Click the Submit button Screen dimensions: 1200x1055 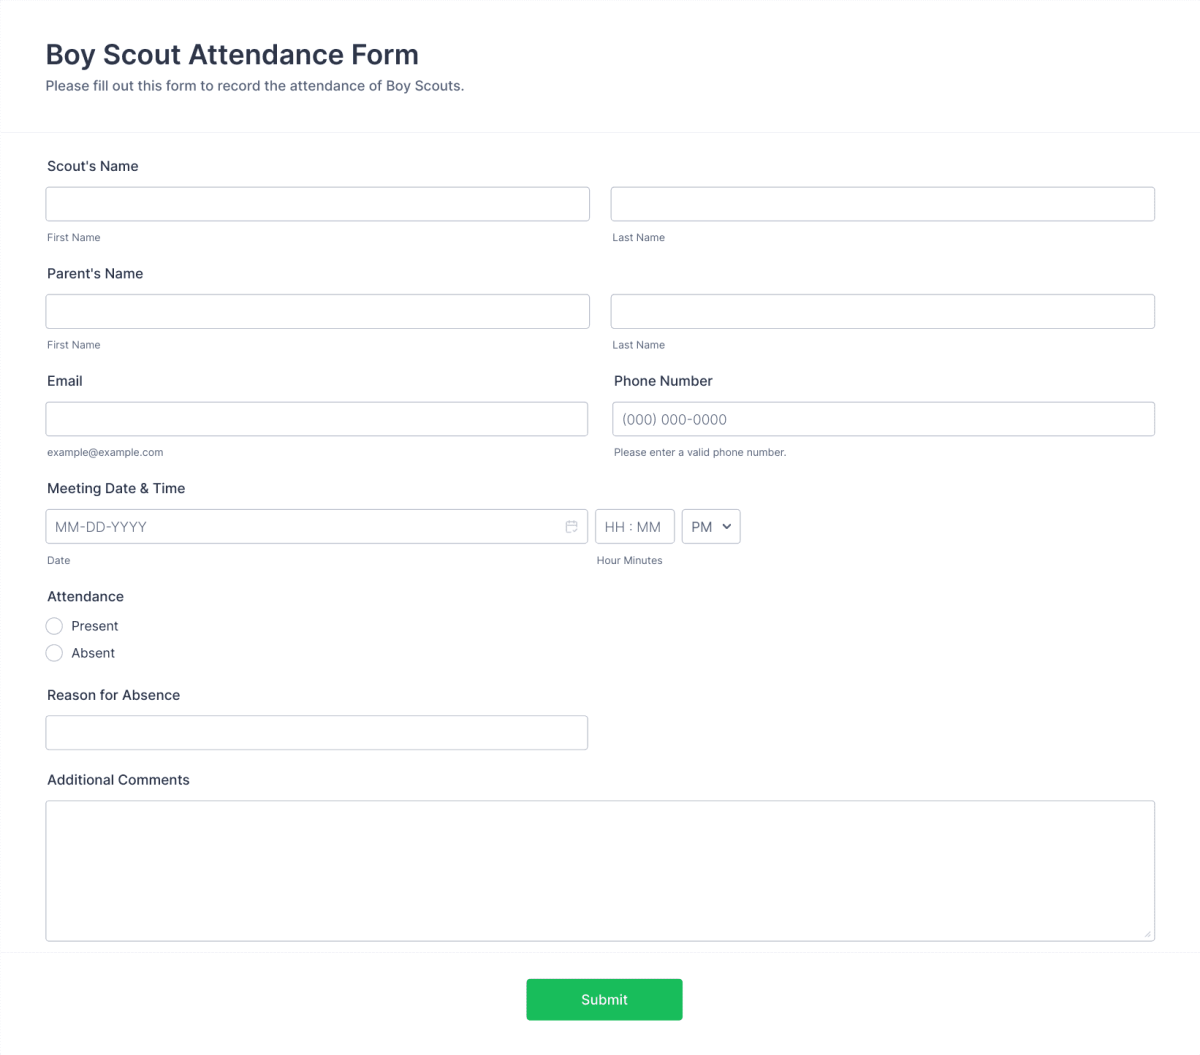coord(604,999)
